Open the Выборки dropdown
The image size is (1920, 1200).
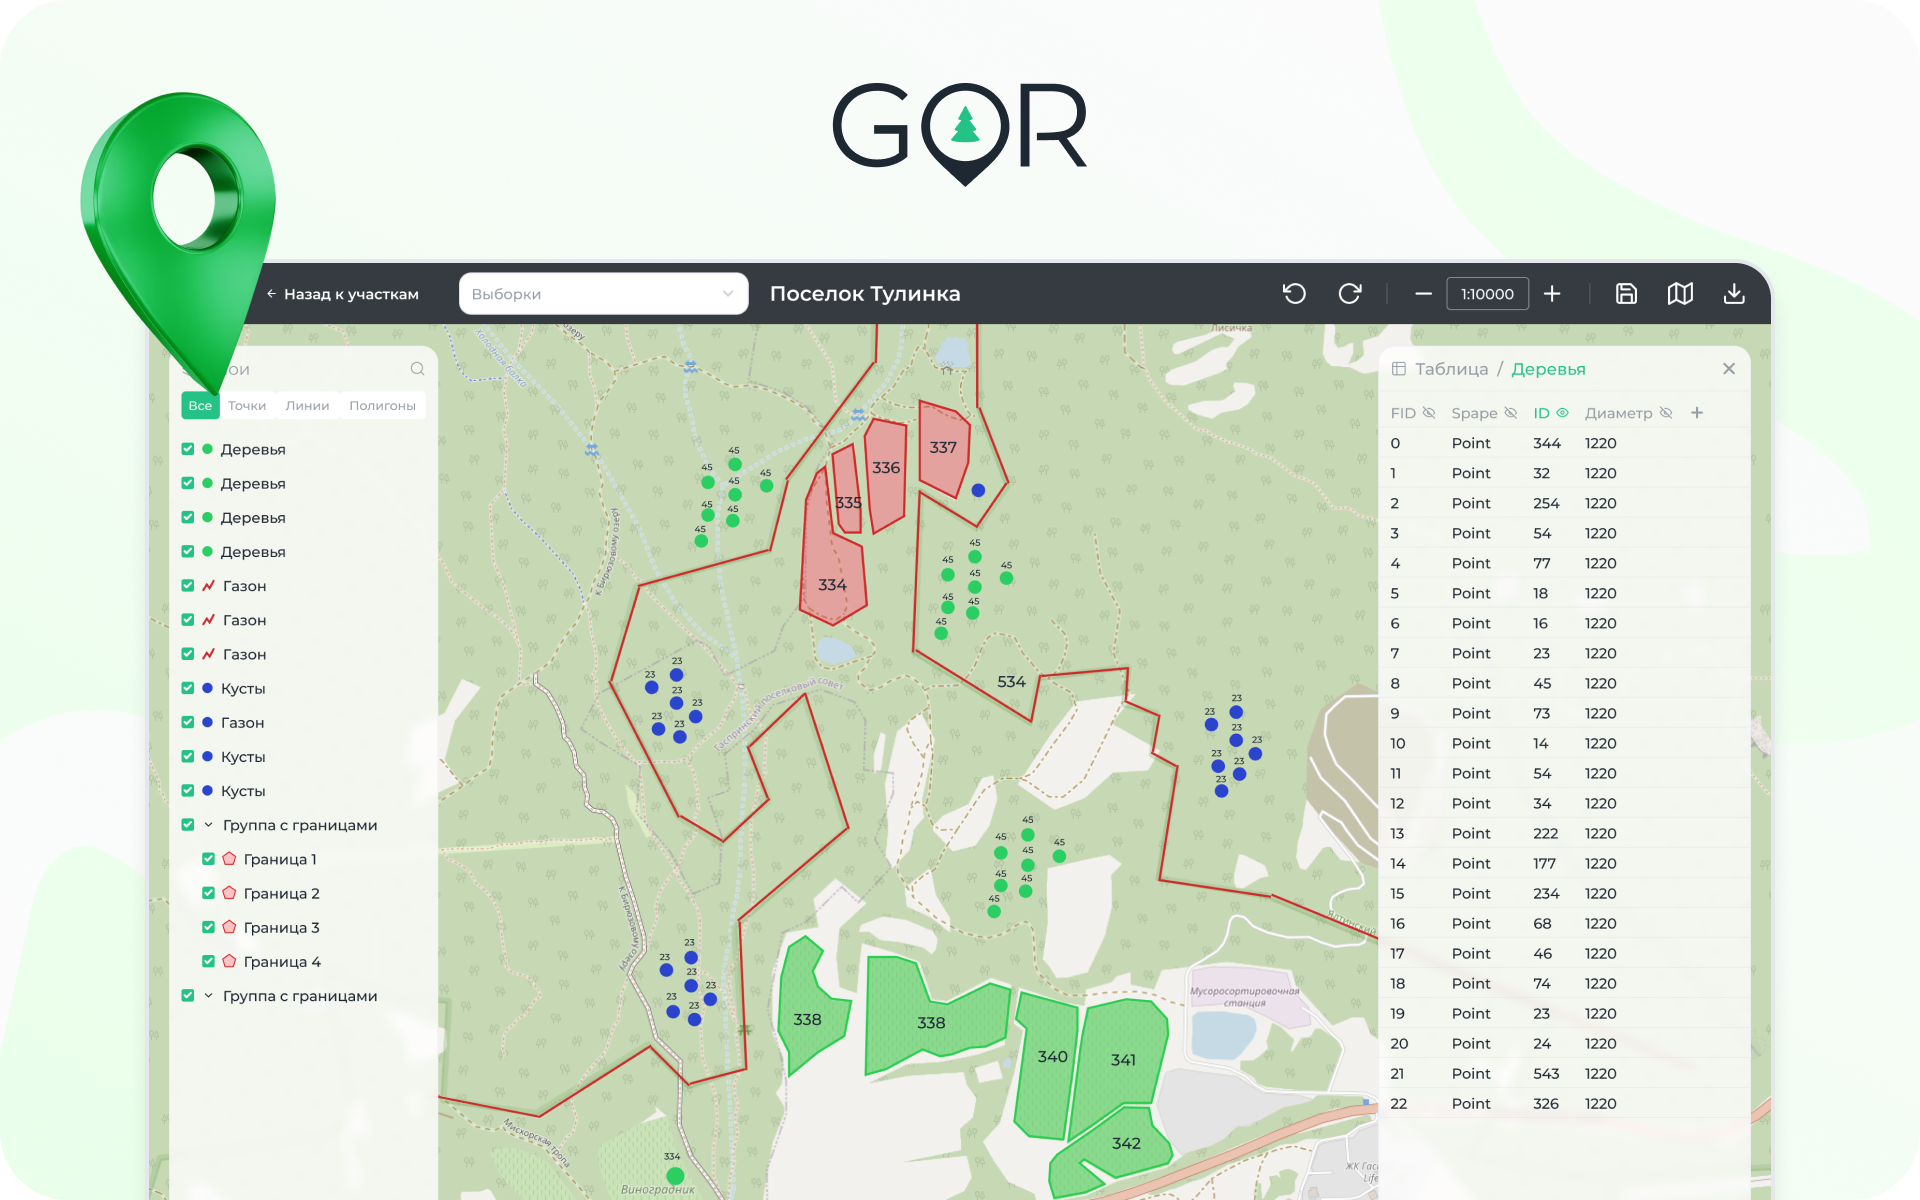[603, 294]
